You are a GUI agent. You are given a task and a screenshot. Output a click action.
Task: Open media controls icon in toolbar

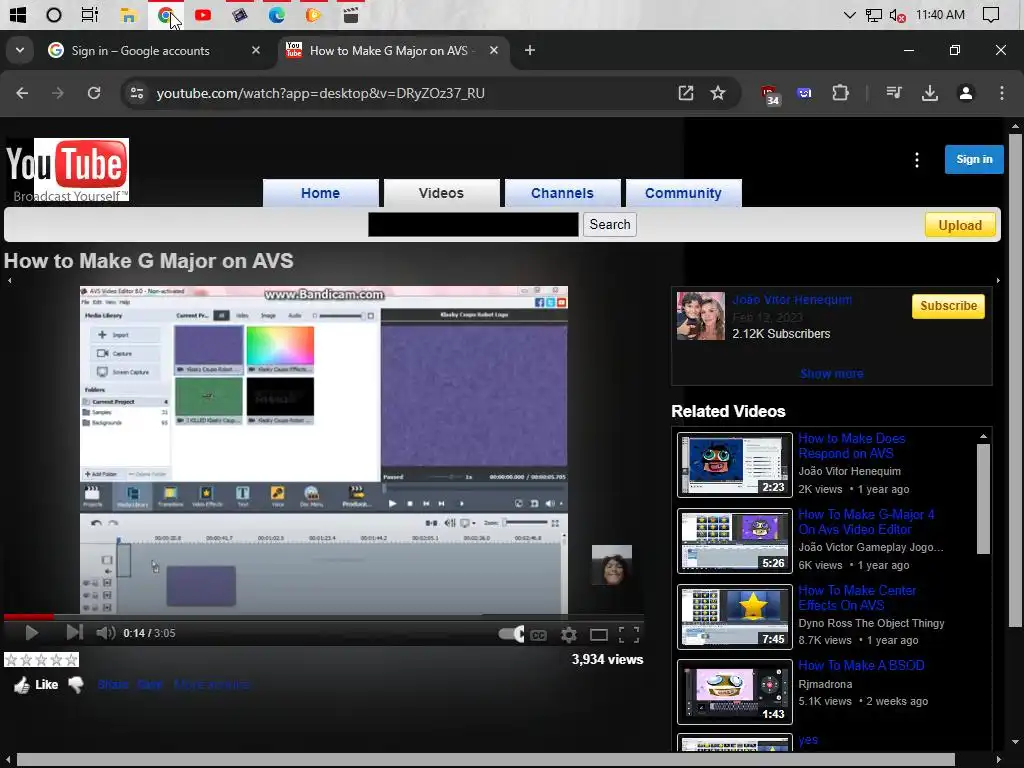[x=894, y=93]
